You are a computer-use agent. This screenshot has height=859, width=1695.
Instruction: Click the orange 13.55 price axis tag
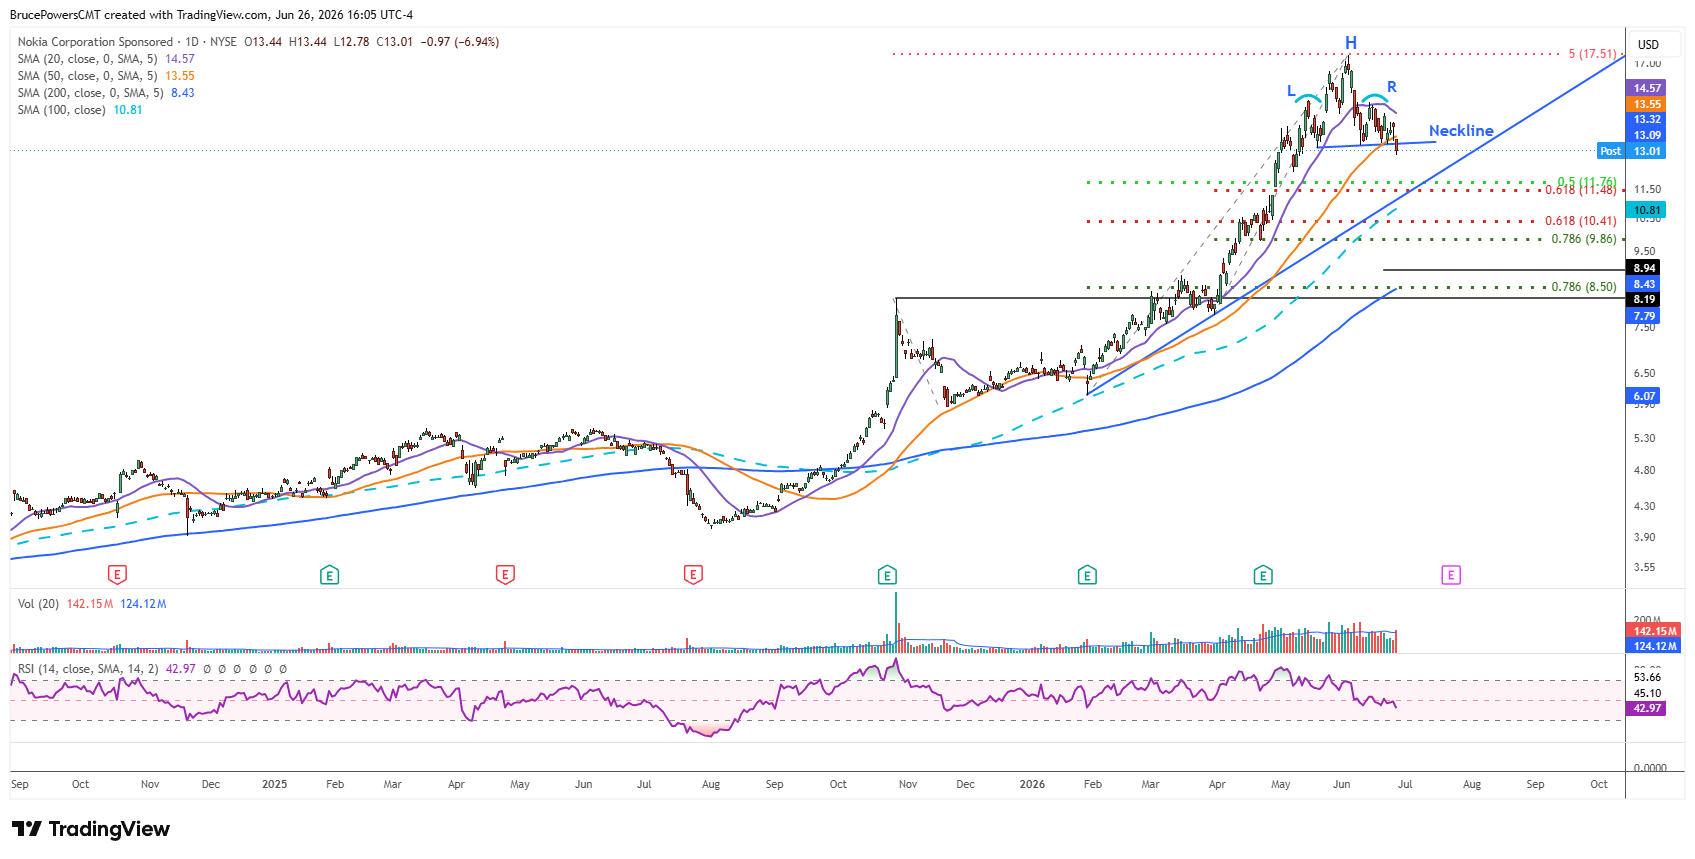pos(1647,104)
